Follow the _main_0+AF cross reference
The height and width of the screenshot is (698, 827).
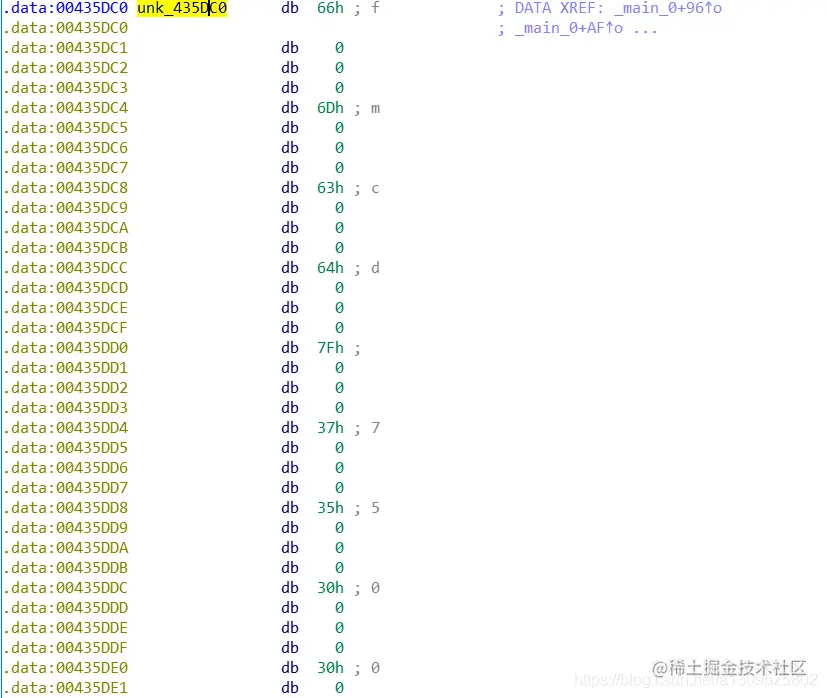tap(569, 28)
